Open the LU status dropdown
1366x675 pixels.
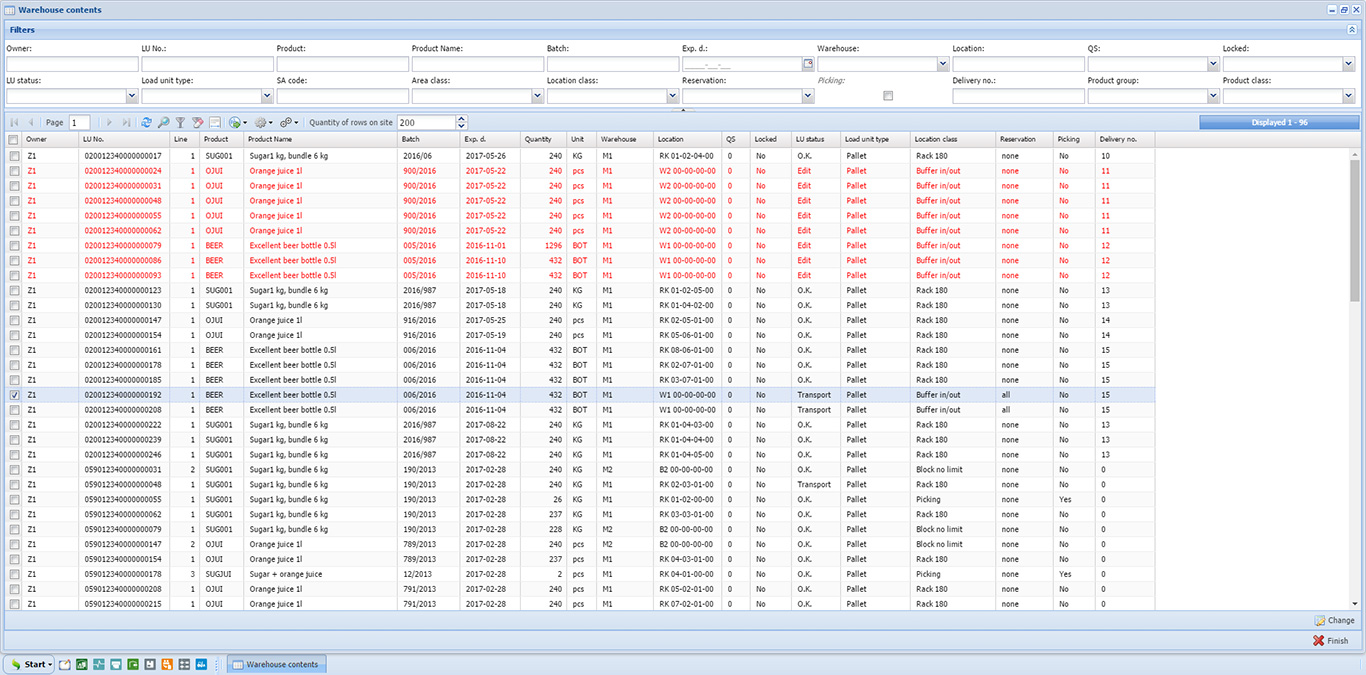[132, 96]
